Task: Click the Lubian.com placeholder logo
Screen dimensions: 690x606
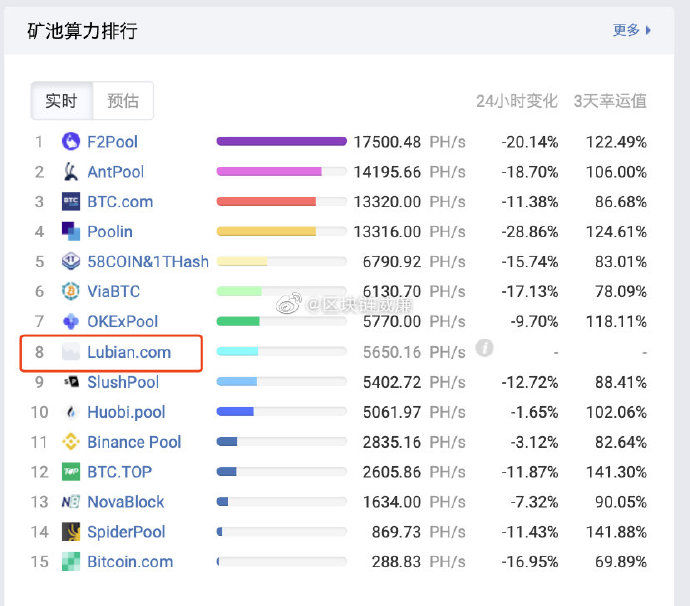Action: coord(71,352)
